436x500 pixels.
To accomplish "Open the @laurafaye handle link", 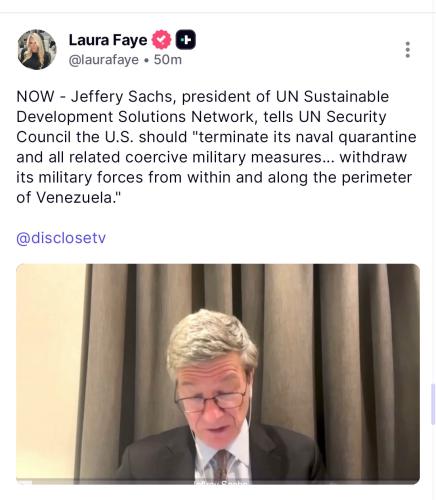I will [104, 60].
